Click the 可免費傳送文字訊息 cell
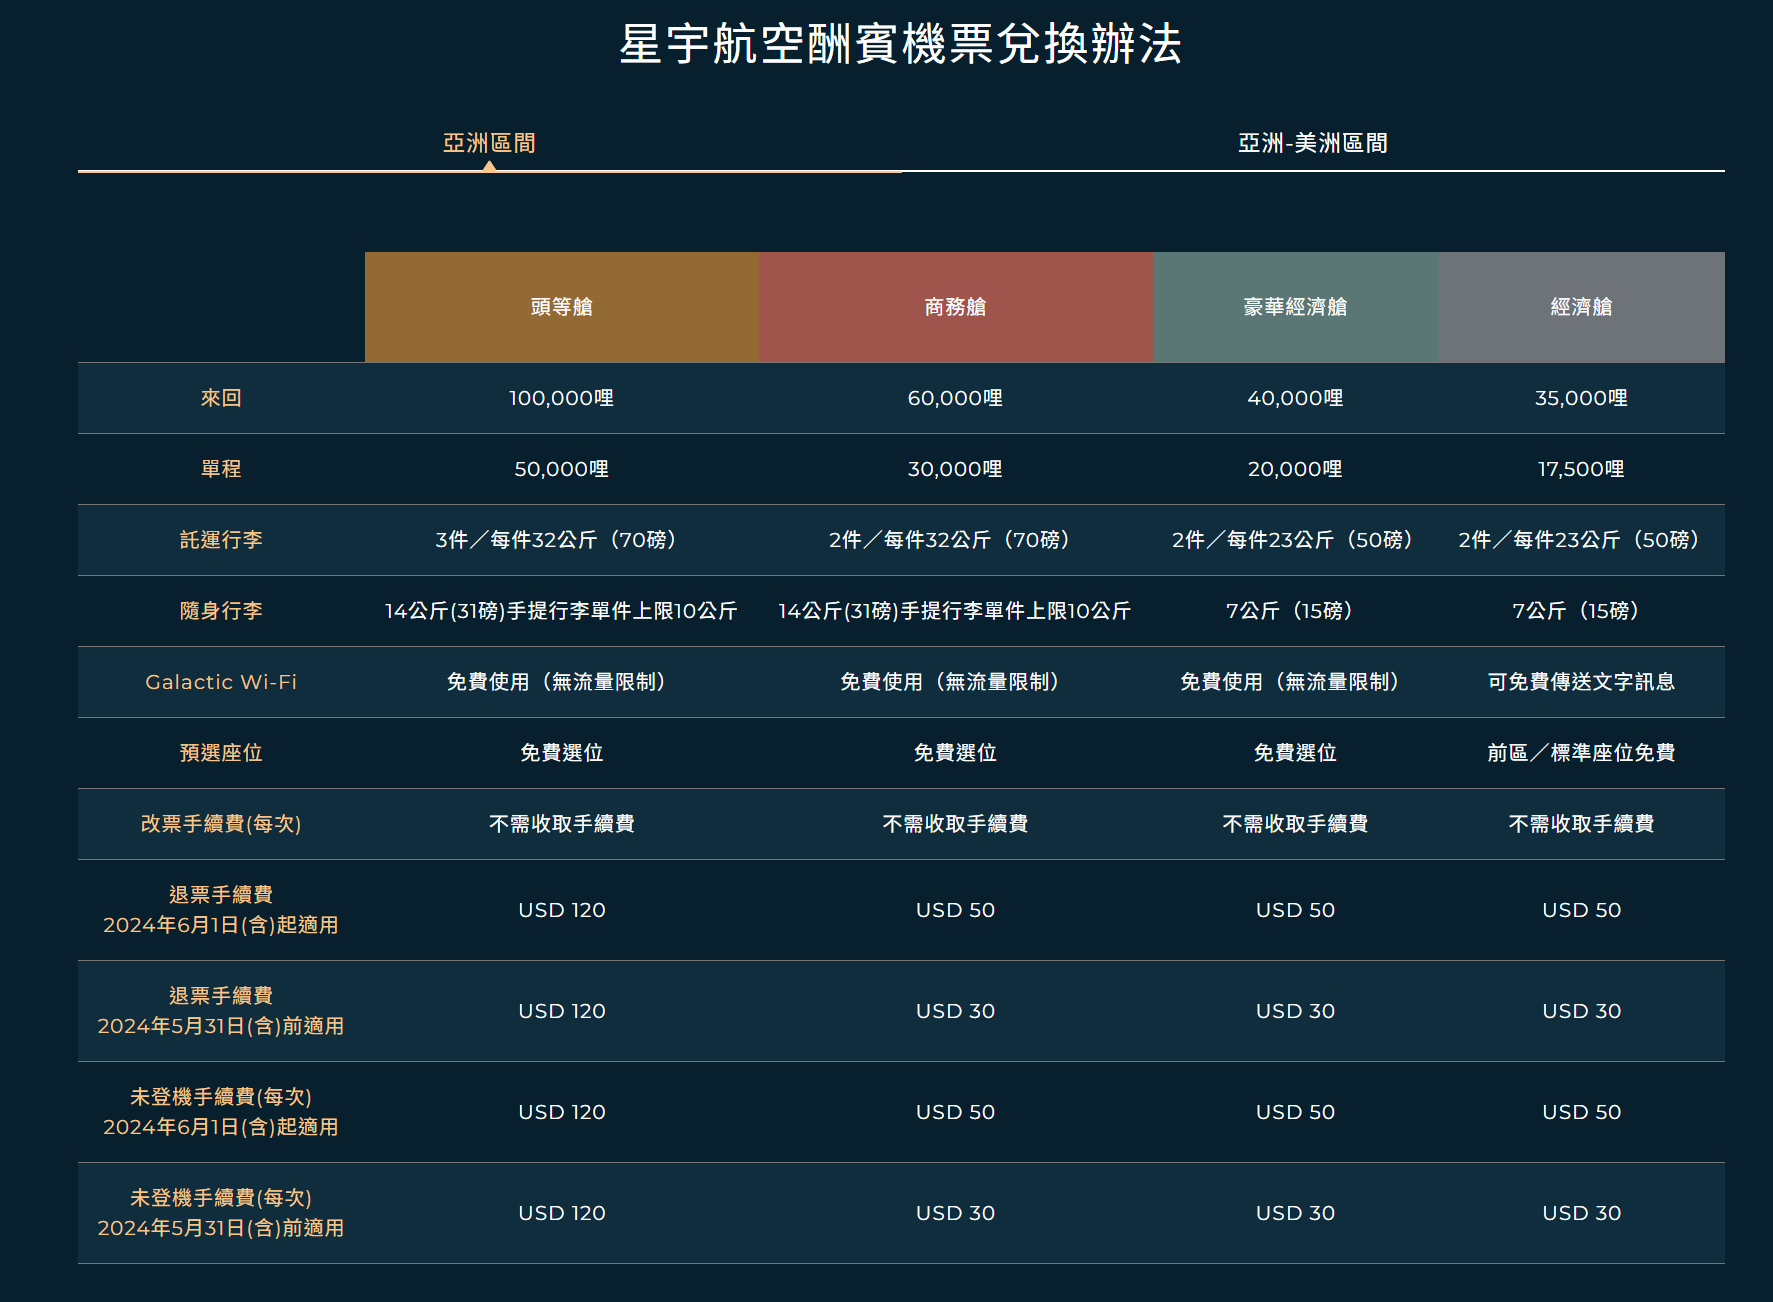The height and width of the screenshot is (1302, 1773). tap(1582, 682)
